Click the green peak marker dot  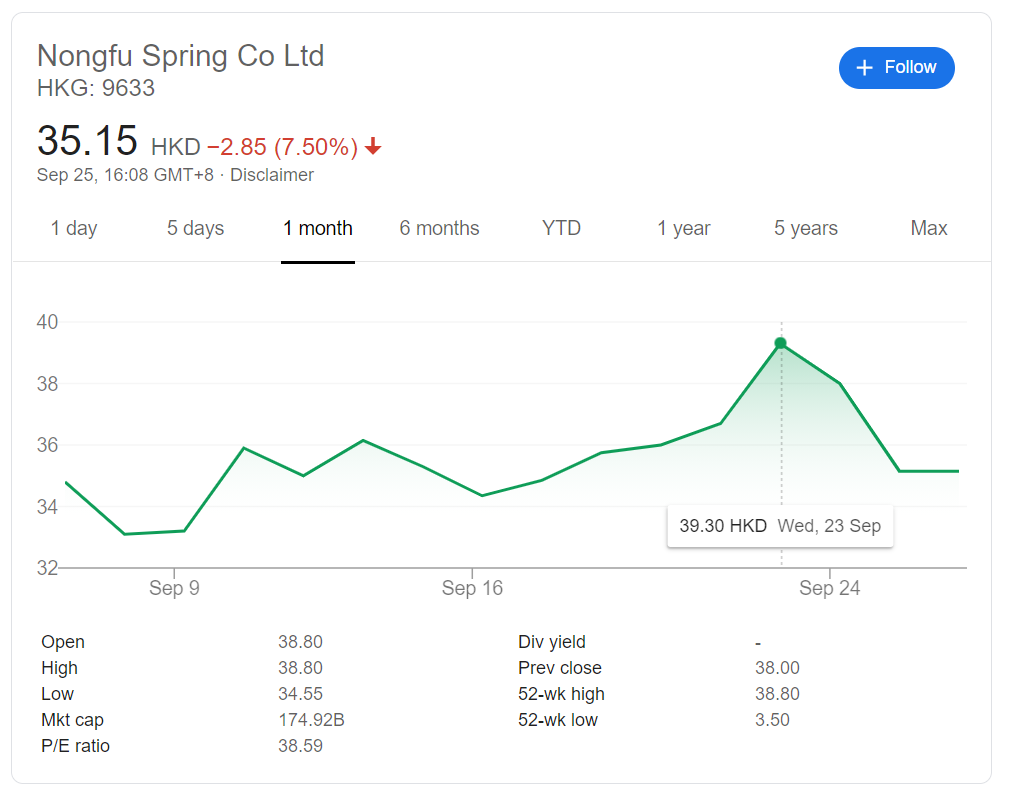click(x=781, y=343)
